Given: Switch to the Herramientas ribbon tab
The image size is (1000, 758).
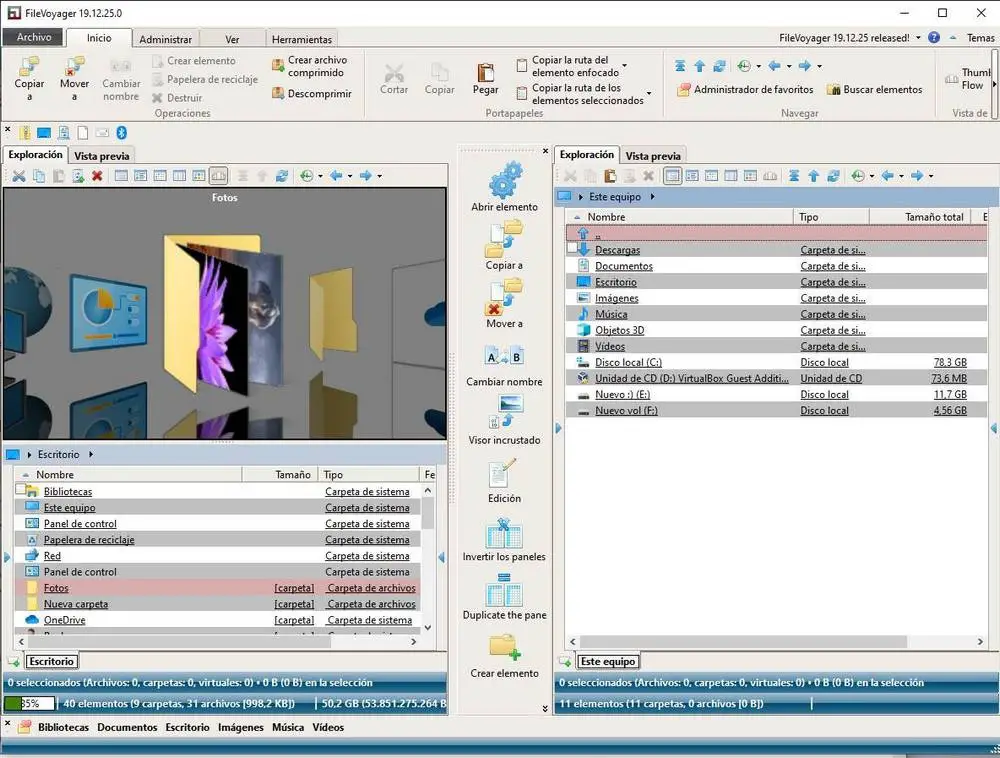Looking at the screenshot, I should pyautogui.click(x=302, y=39).
